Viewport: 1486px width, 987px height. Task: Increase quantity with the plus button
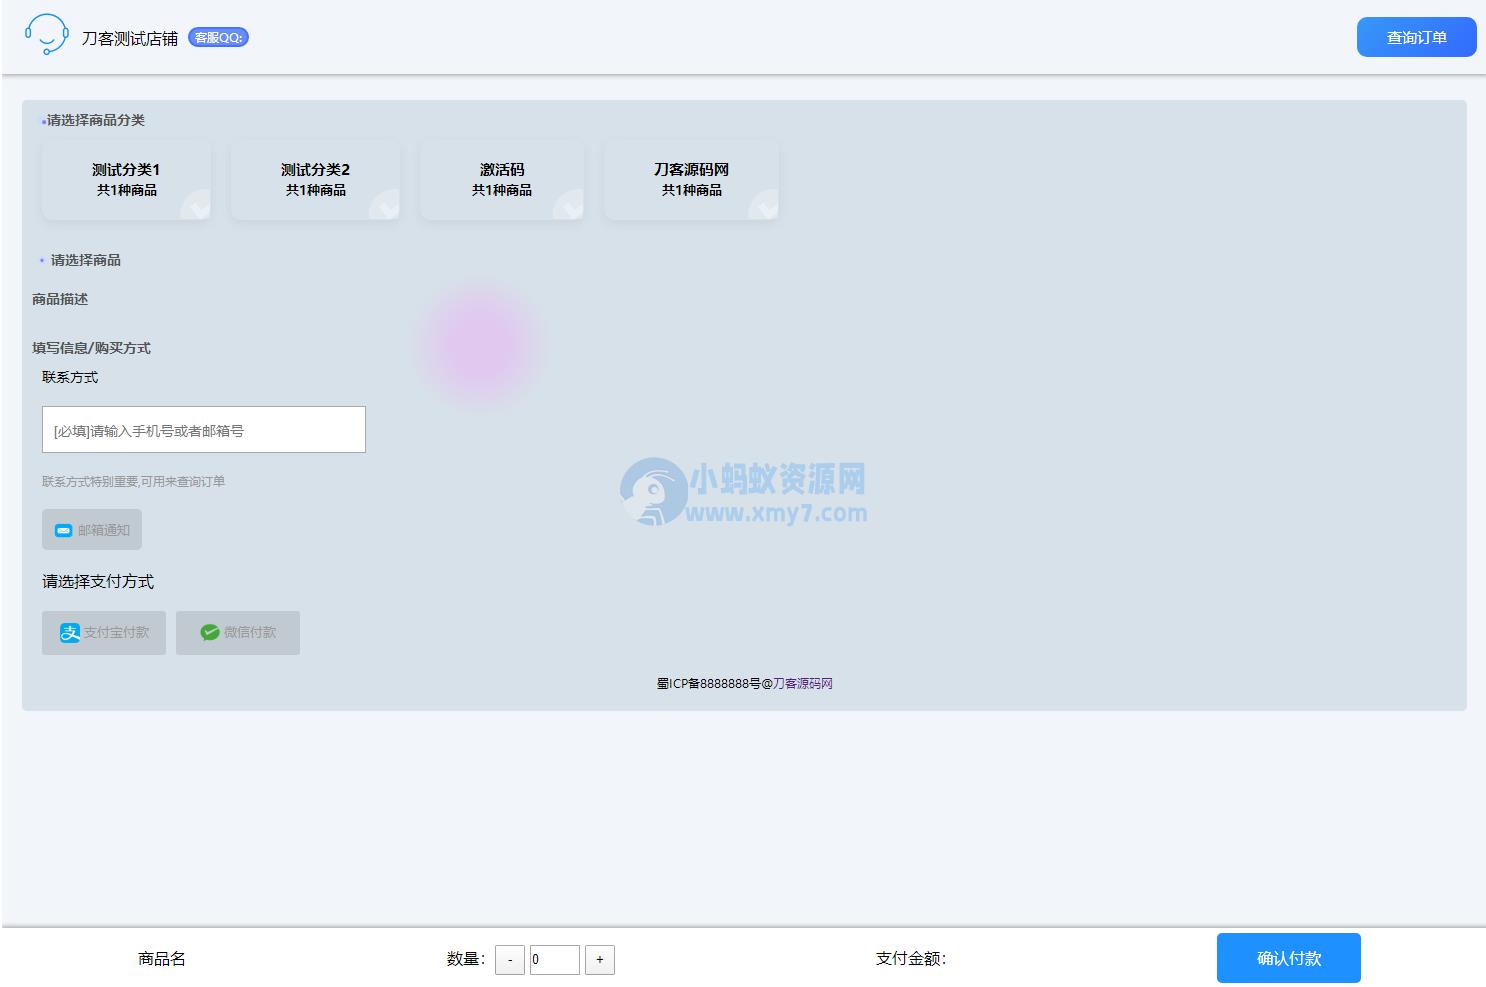click(600, 959)
